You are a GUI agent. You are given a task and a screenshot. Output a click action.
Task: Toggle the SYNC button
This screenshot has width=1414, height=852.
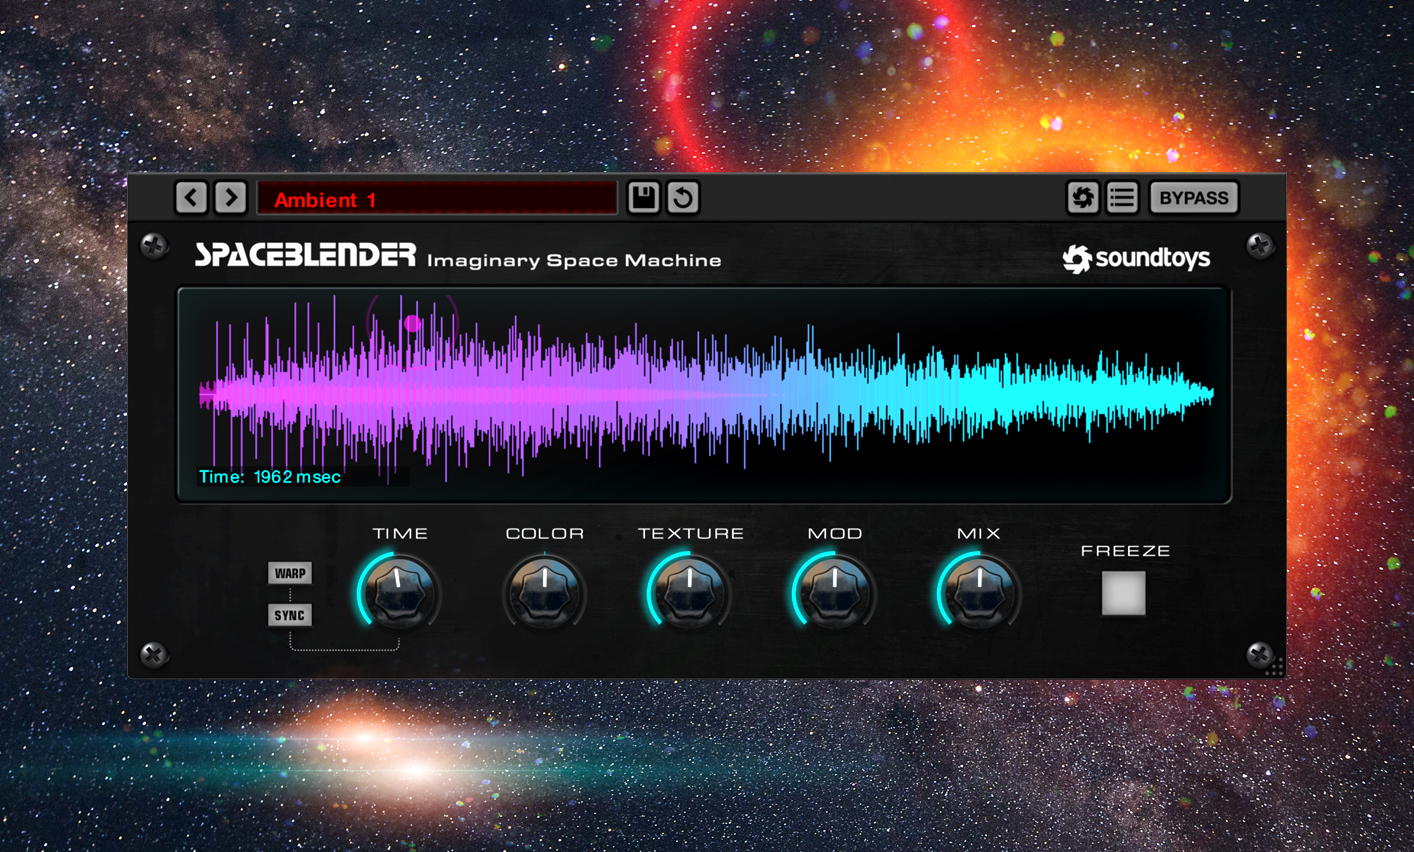pos(290,615)
